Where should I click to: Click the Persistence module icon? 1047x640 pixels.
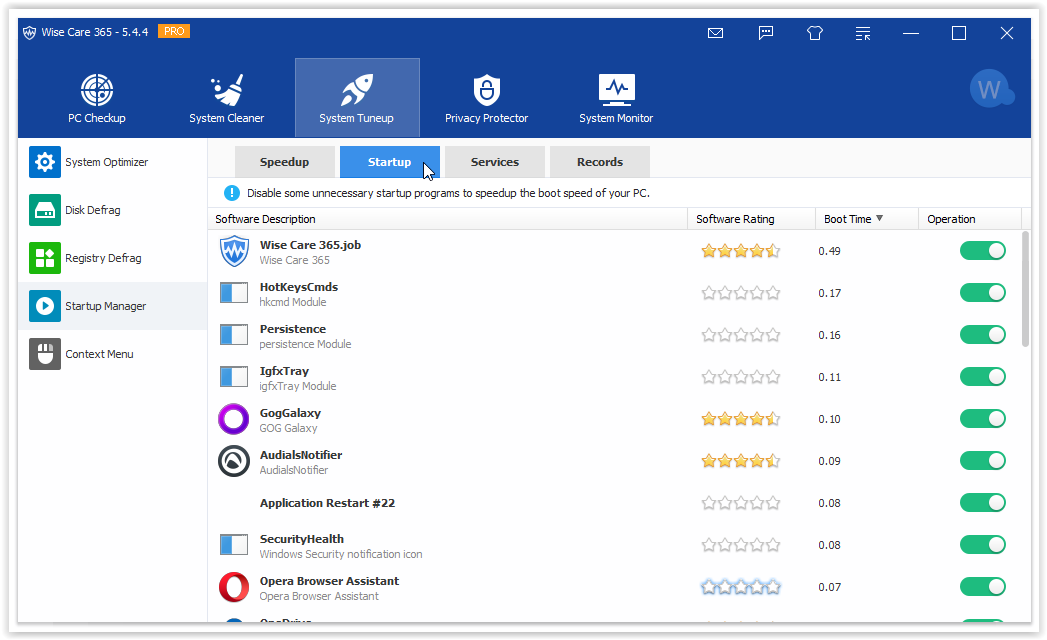234,335
